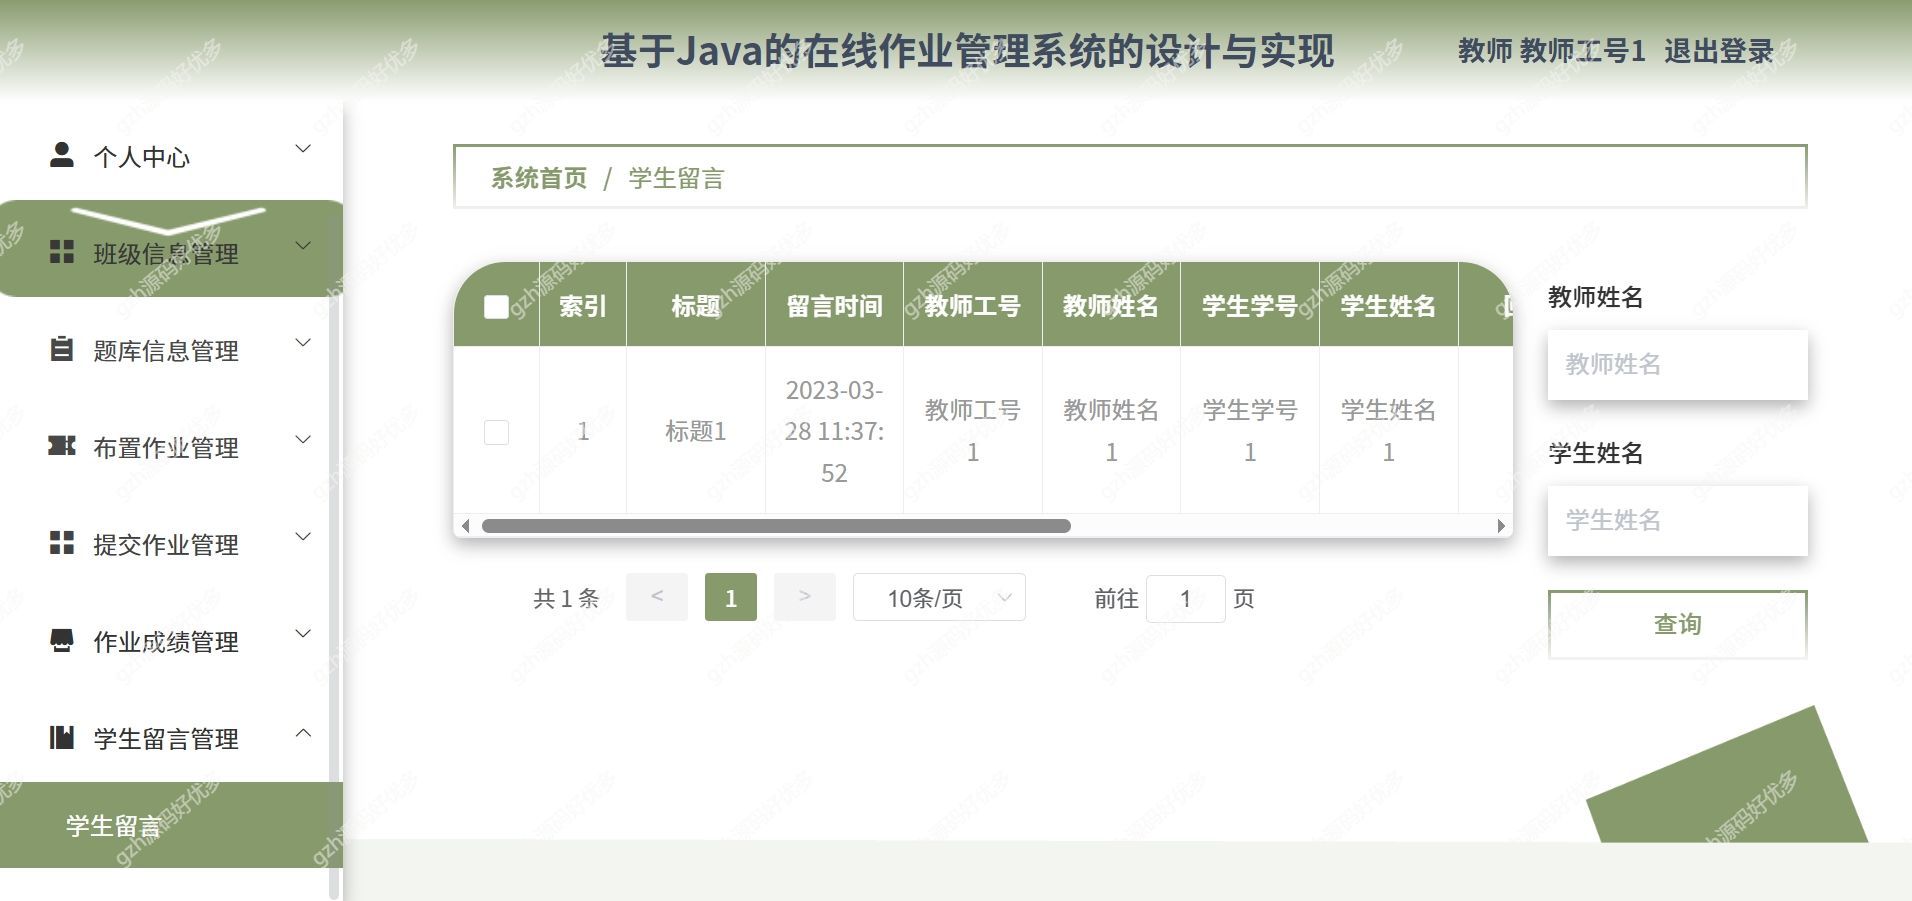Click the 布置作业管理 ticket icon
The height and width of the screenshot is (901, 1912).
click(x=62, y=446)
